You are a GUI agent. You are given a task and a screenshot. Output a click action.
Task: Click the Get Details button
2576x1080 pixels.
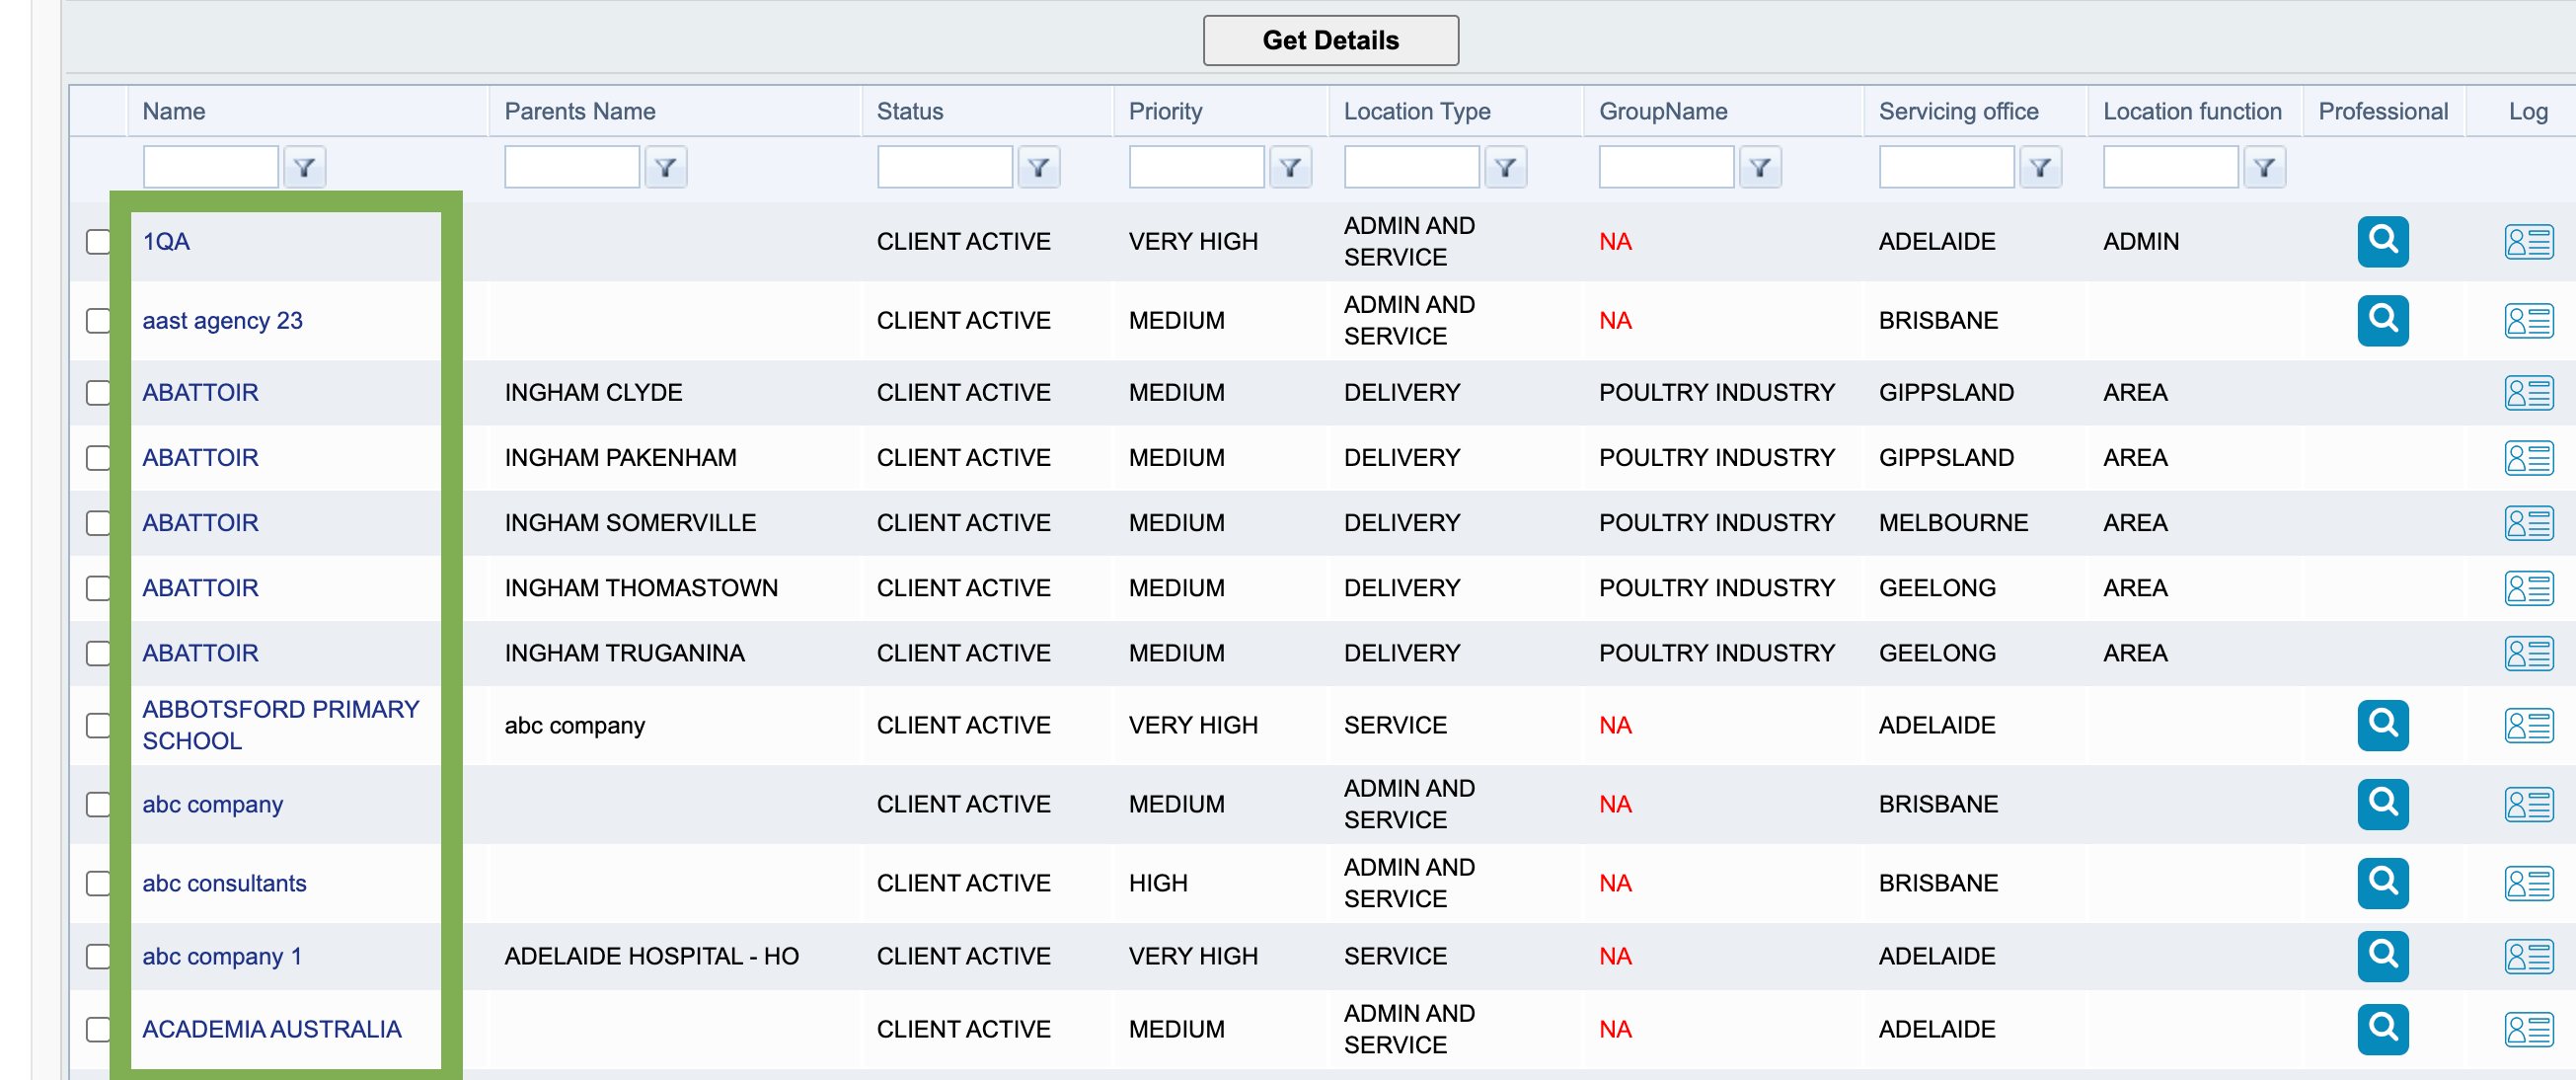[x=1330, y=40]
